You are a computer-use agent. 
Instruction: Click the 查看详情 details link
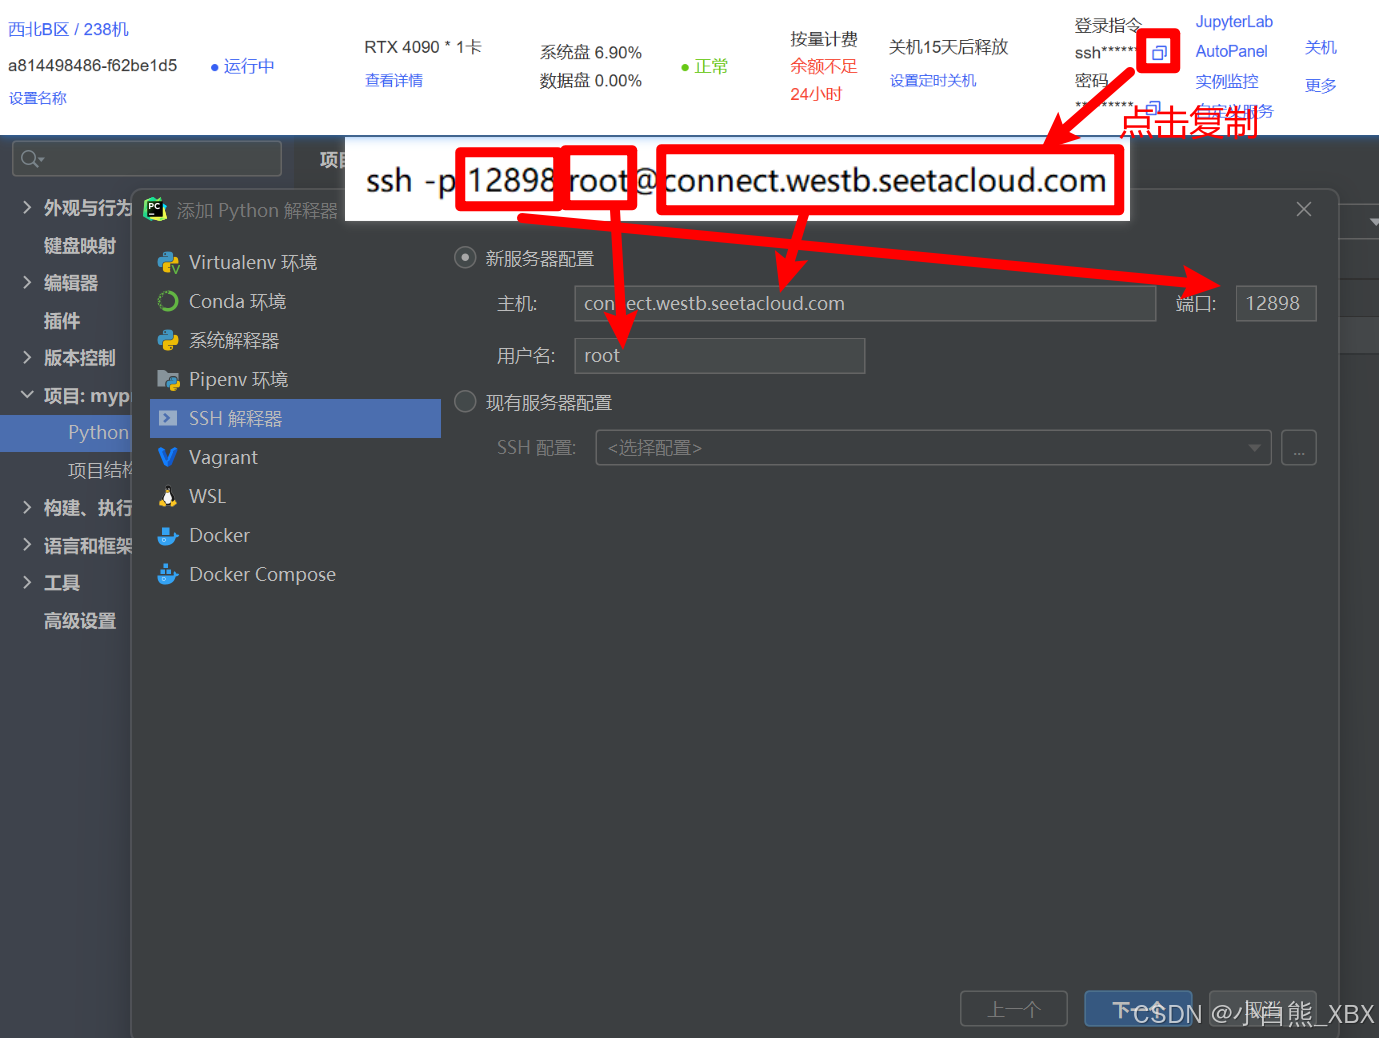coord(394,80)
